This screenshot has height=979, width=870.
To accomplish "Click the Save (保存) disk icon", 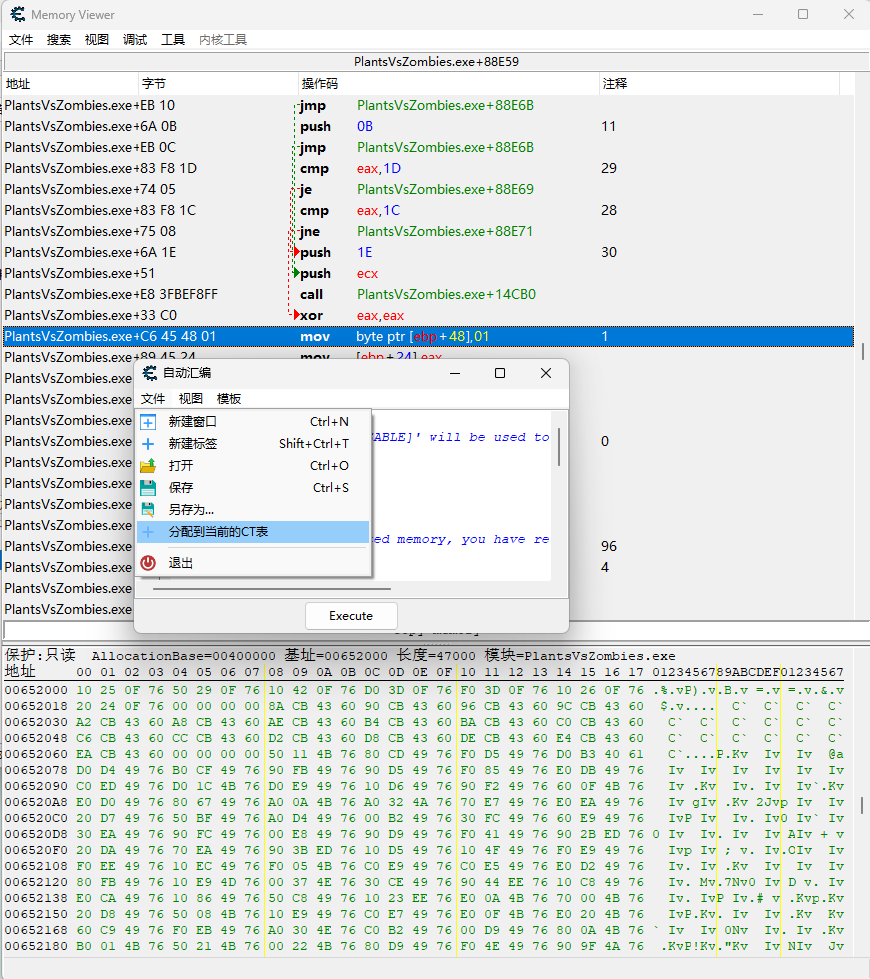I will pos(148,488).
